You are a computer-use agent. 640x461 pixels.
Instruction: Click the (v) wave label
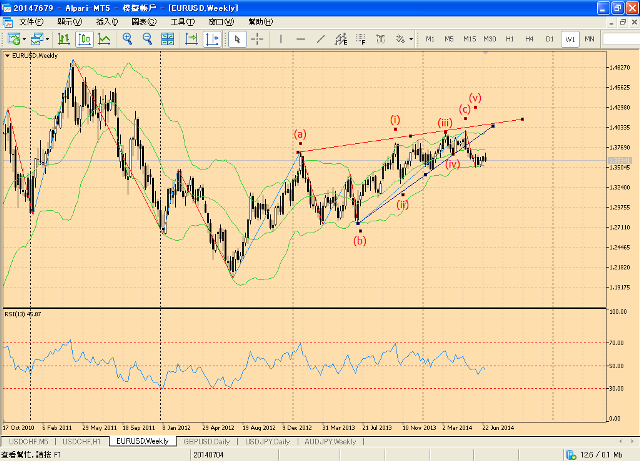point(475,98)
